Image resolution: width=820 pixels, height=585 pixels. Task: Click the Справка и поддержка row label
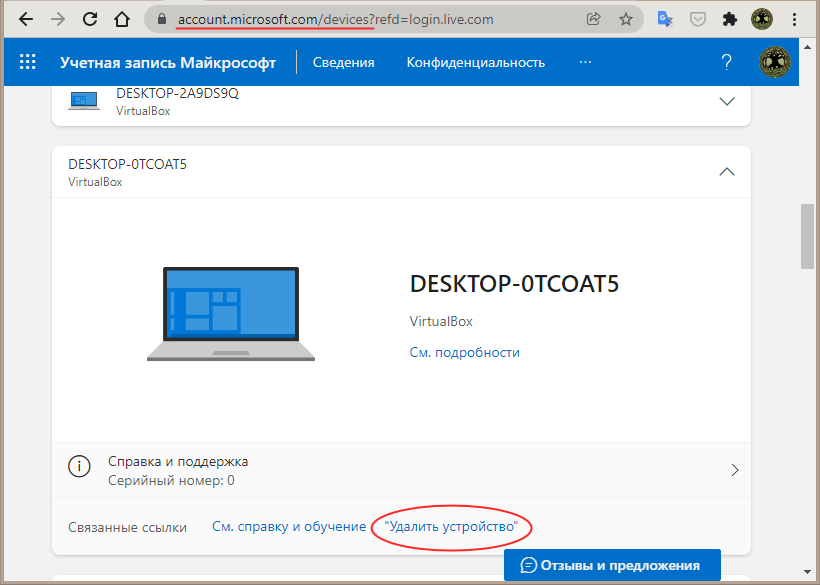pyautogui.click(x=178, y=462)
